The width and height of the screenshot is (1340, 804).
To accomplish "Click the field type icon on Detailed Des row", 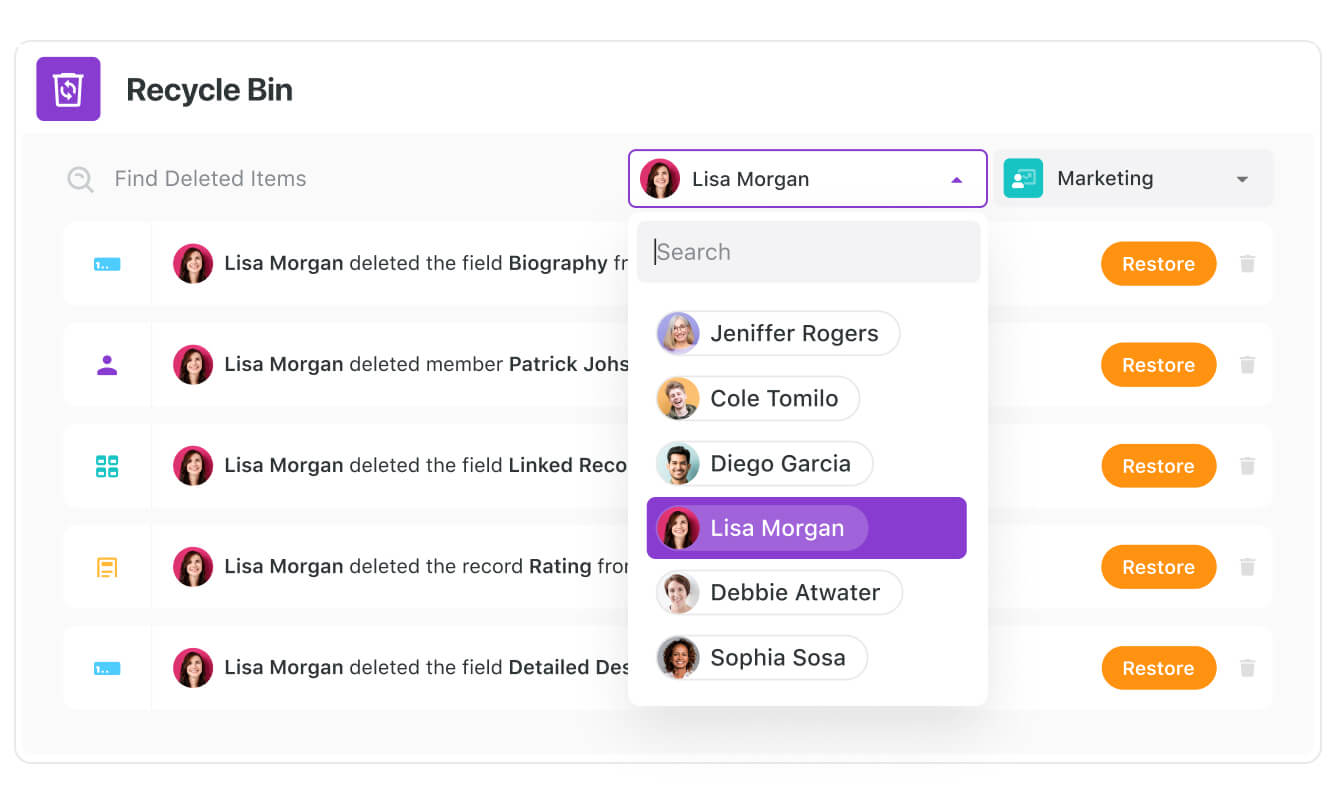I will click(x=107, y=668).
